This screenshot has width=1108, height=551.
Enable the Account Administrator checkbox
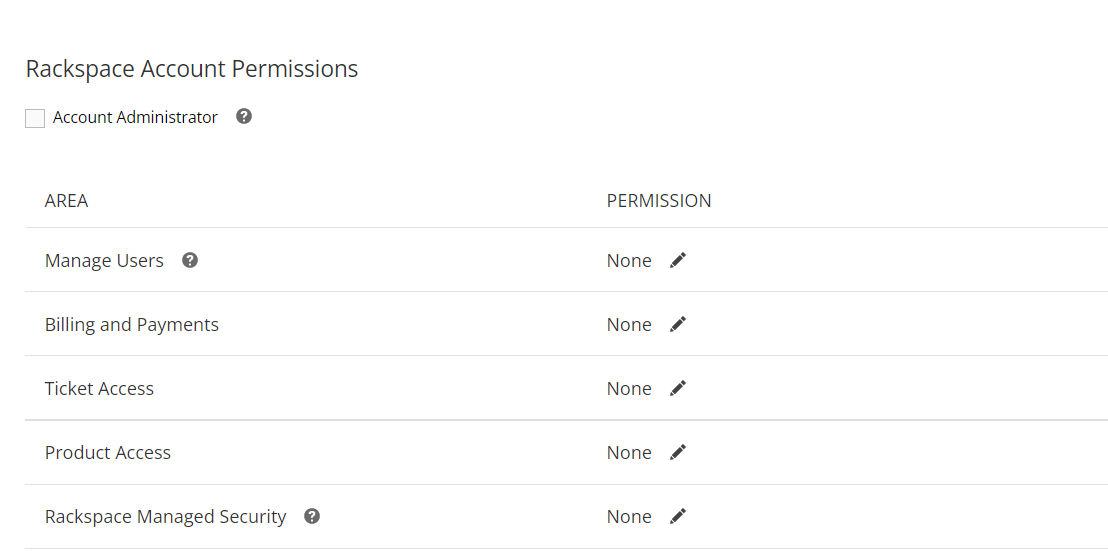[x=35, y=118]
